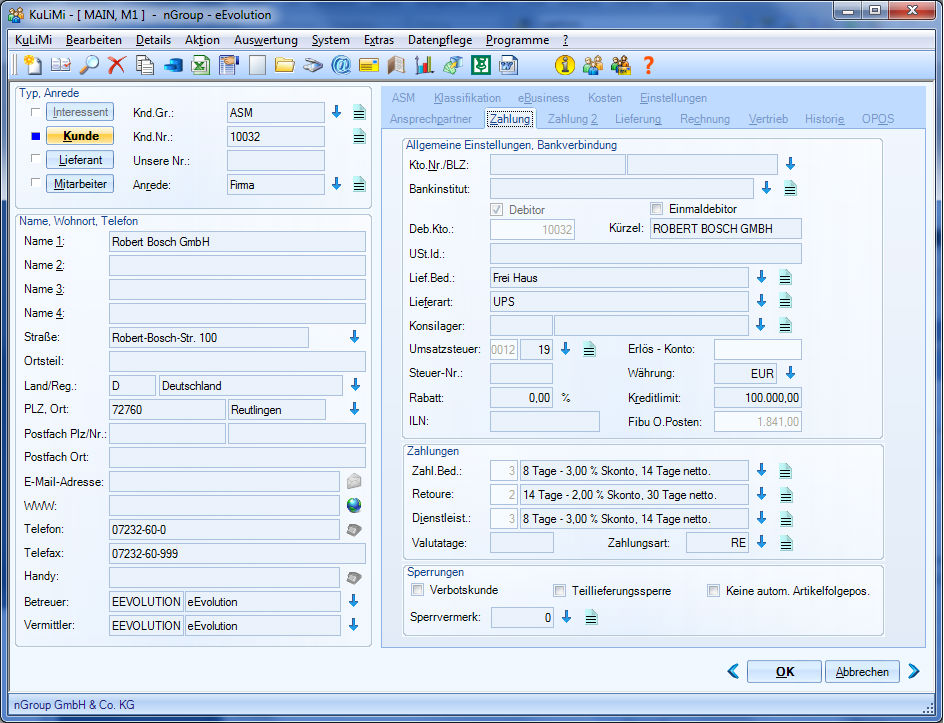This screenshot has width=944, height=723.
Task: Open the Betreuer dropdown arrow
Action: tap(353, 601)
